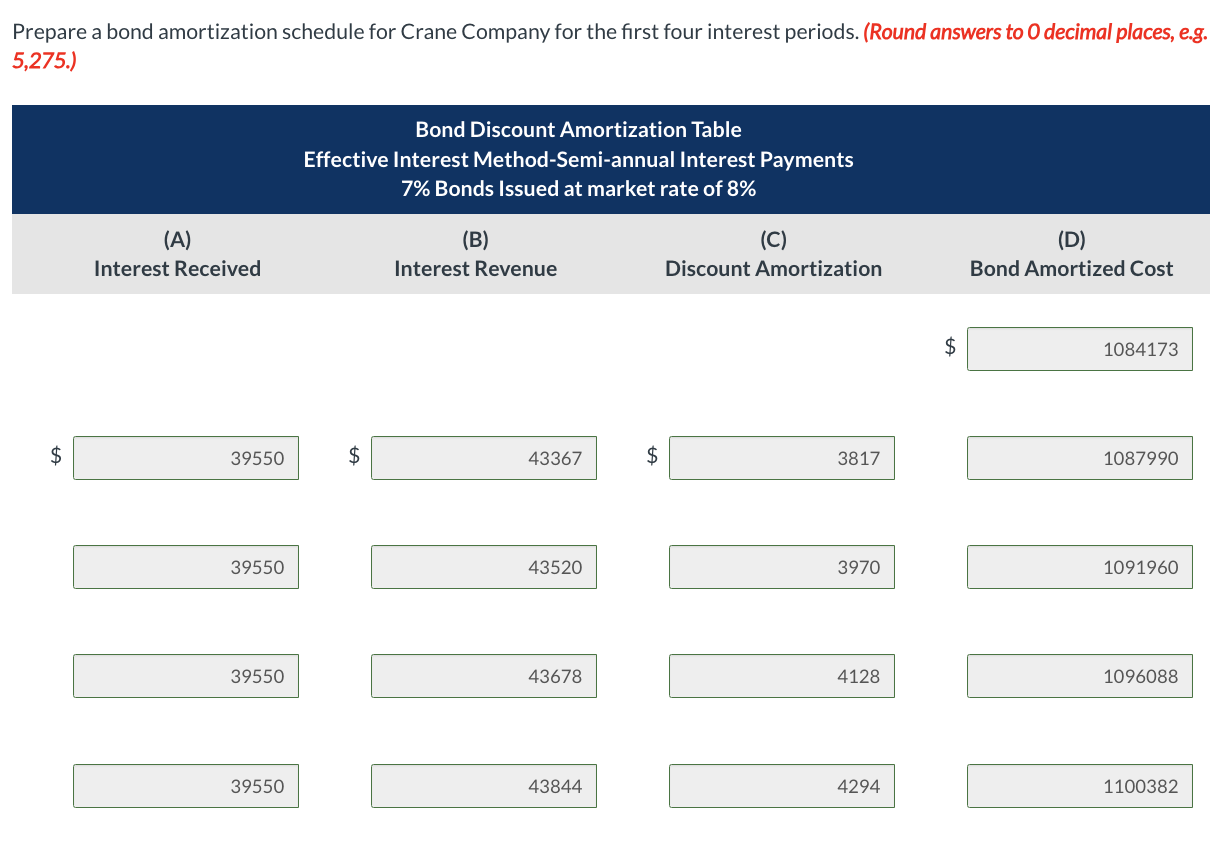This screenshot has height=865, width=1223.
Task: Click the Interest Revenue field showing 43678
Action: coord(483,675)
